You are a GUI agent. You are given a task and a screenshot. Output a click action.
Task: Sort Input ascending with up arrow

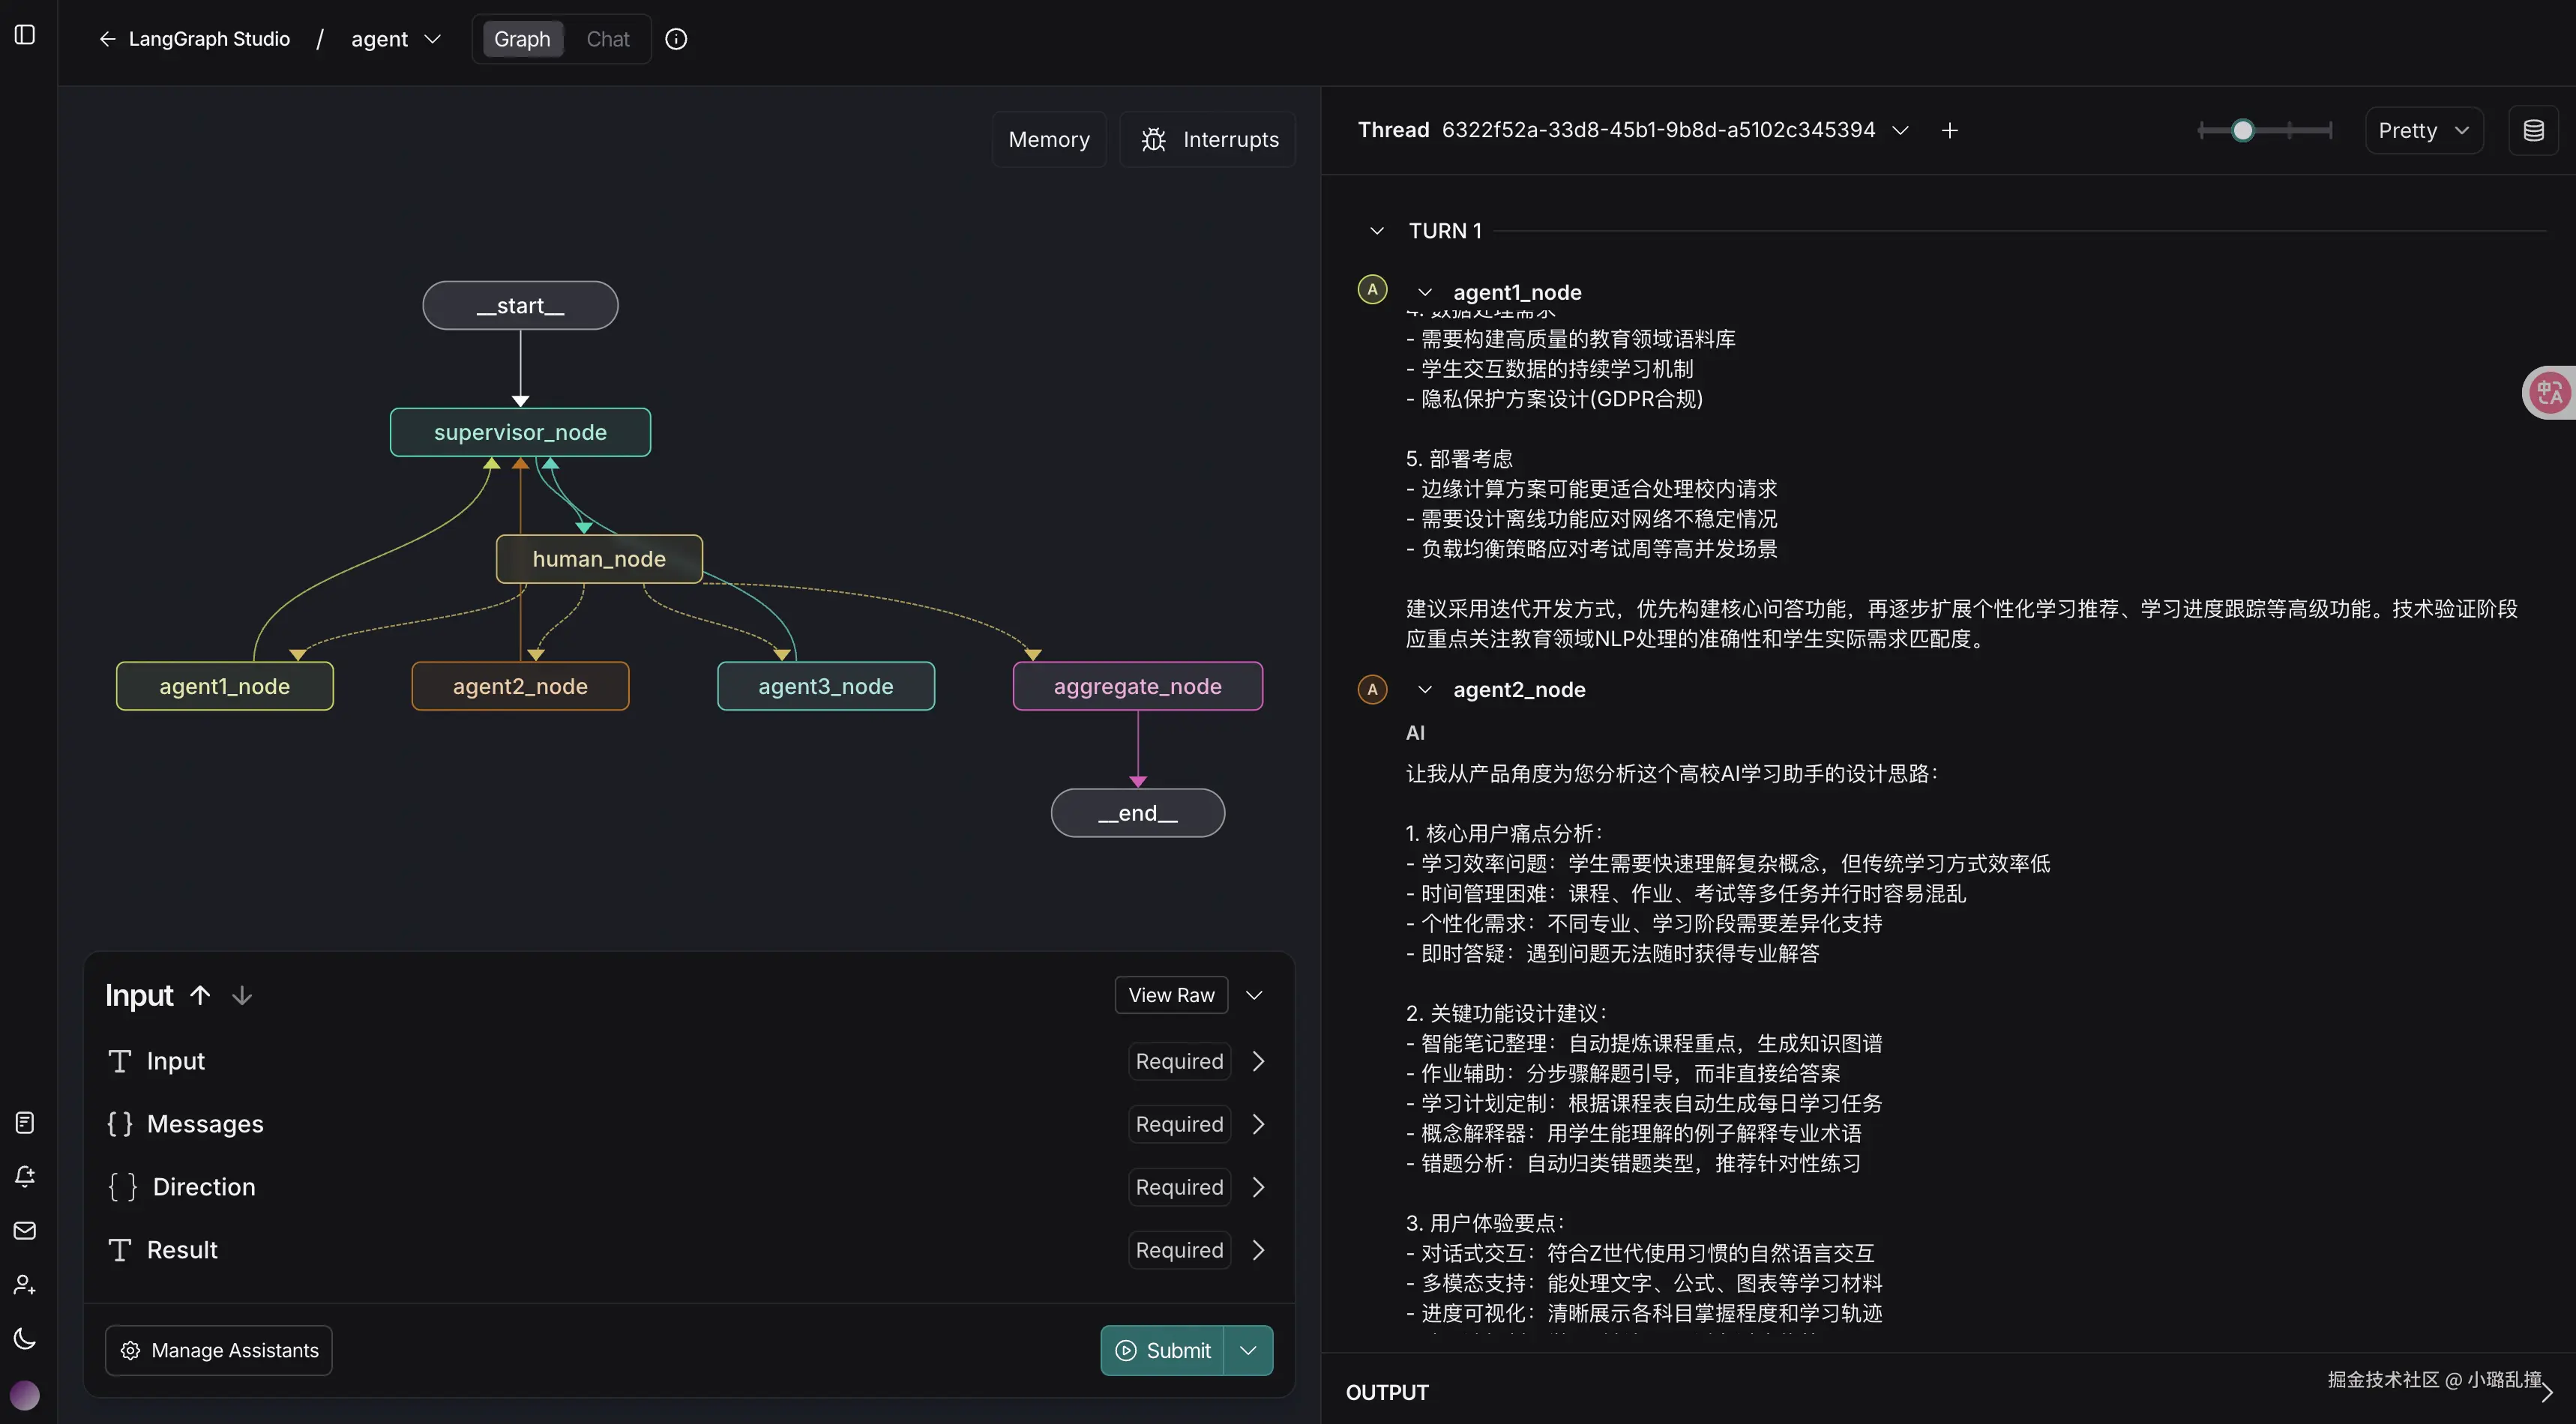(x=200, y=995)
